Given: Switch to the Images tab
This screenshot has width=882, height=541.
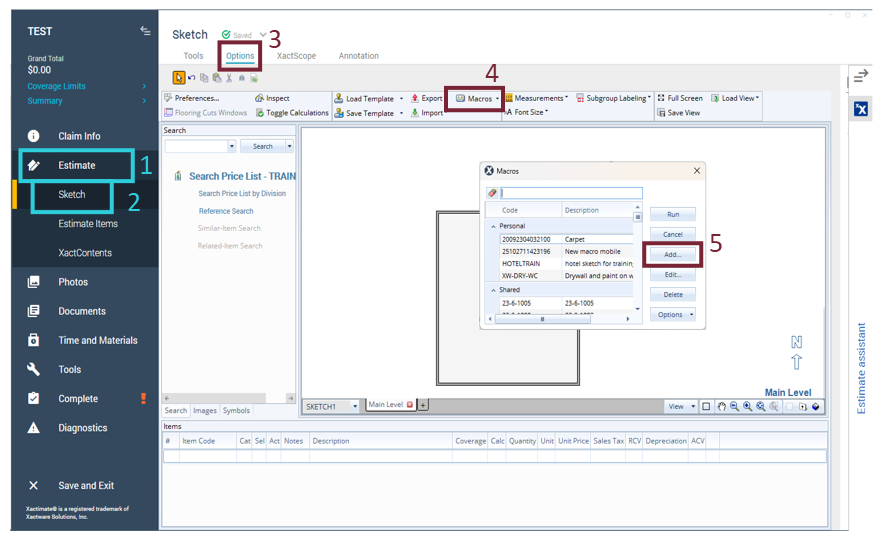Looking at the screenshot, I should tap(205, 411).
